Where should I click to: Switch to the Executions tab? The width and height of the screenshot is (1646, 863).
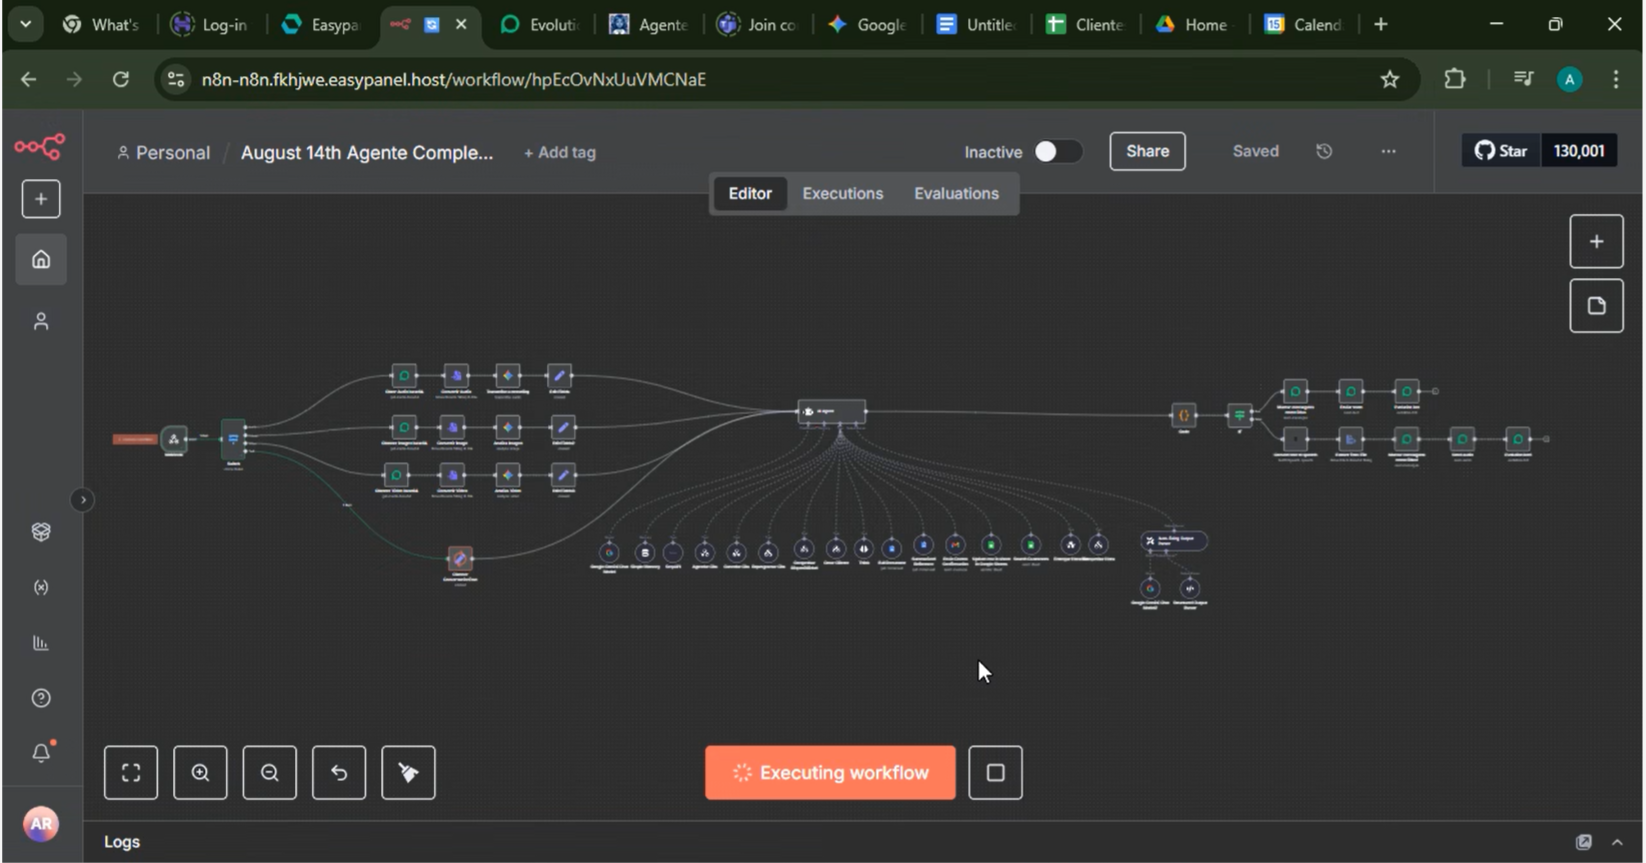pos(842,193)
